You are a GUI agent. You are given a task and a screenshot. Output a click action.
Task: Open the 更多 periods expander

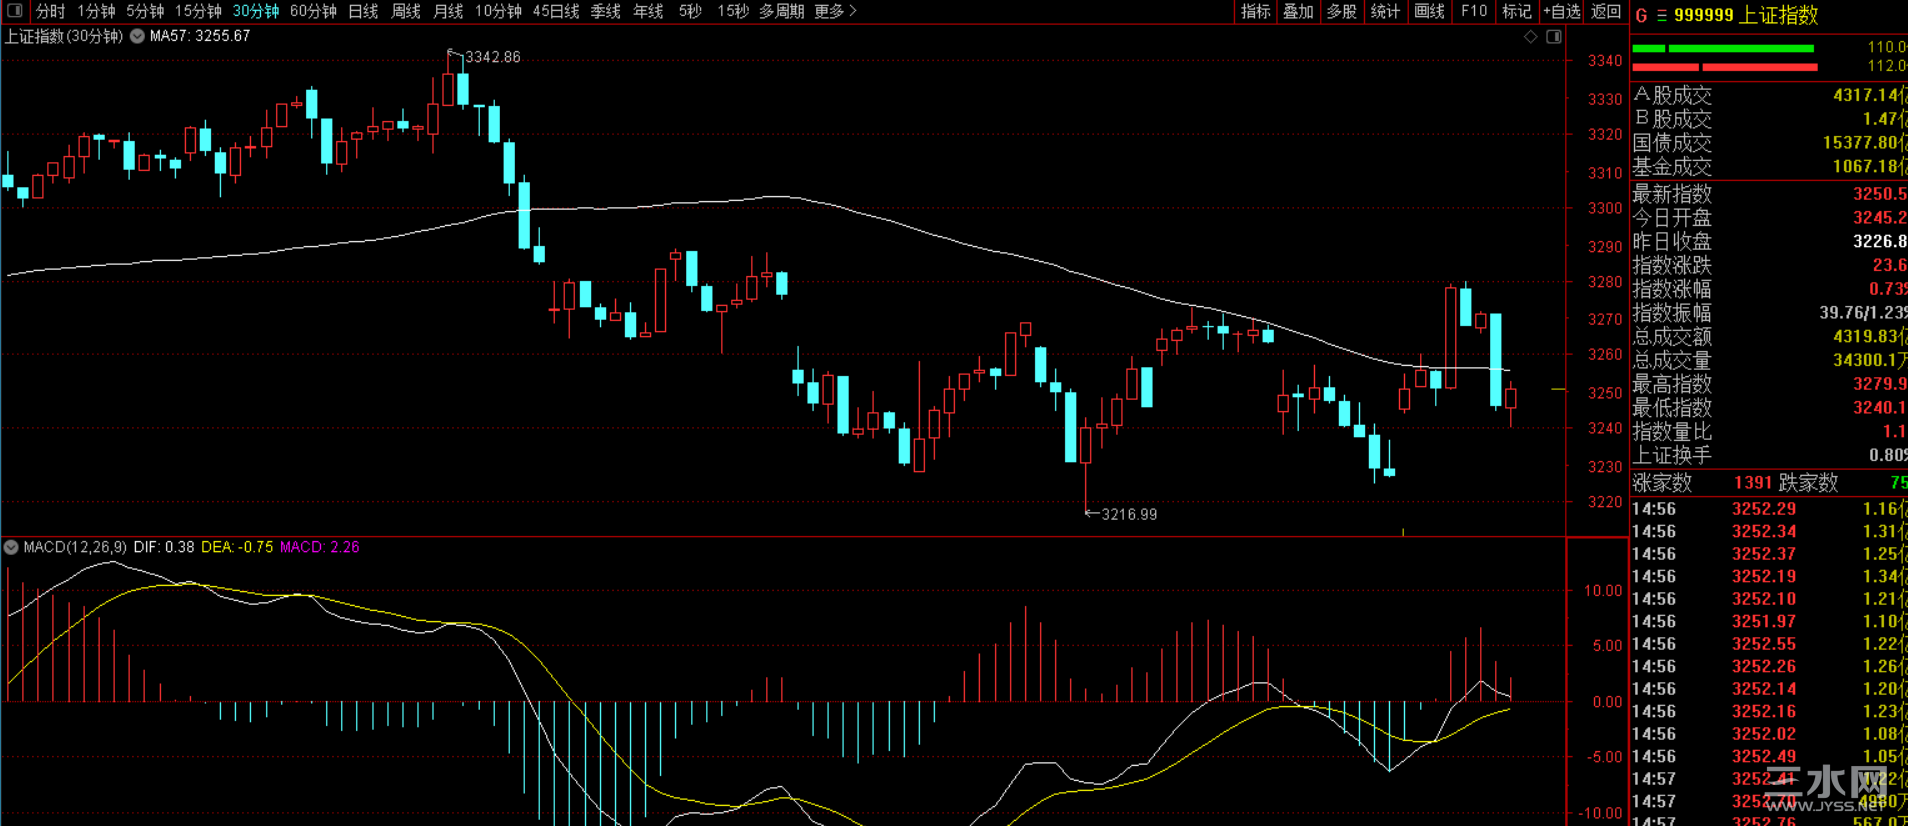point(836,11)
